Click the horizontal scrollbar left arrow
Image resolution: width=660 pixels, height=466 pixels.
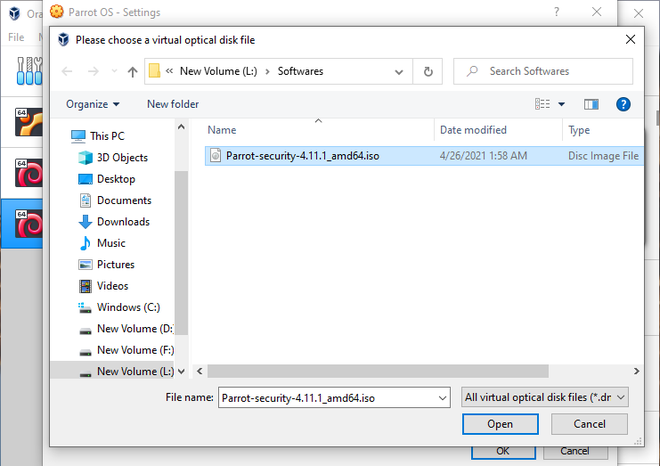click(200, 371)
